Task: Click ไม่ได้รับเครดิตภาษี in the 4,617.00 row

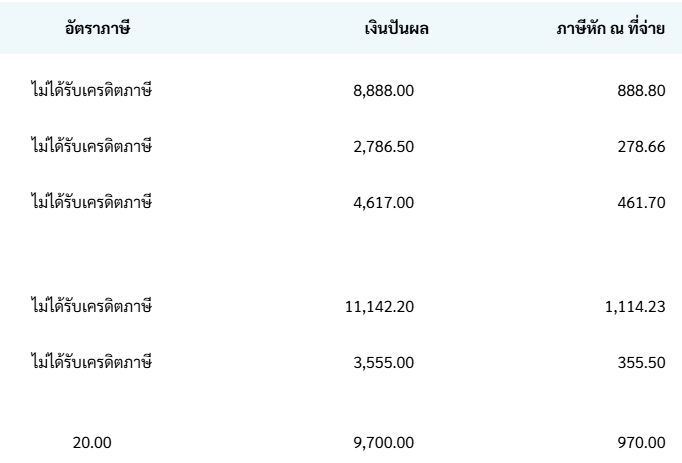Action: coord(91,203)
